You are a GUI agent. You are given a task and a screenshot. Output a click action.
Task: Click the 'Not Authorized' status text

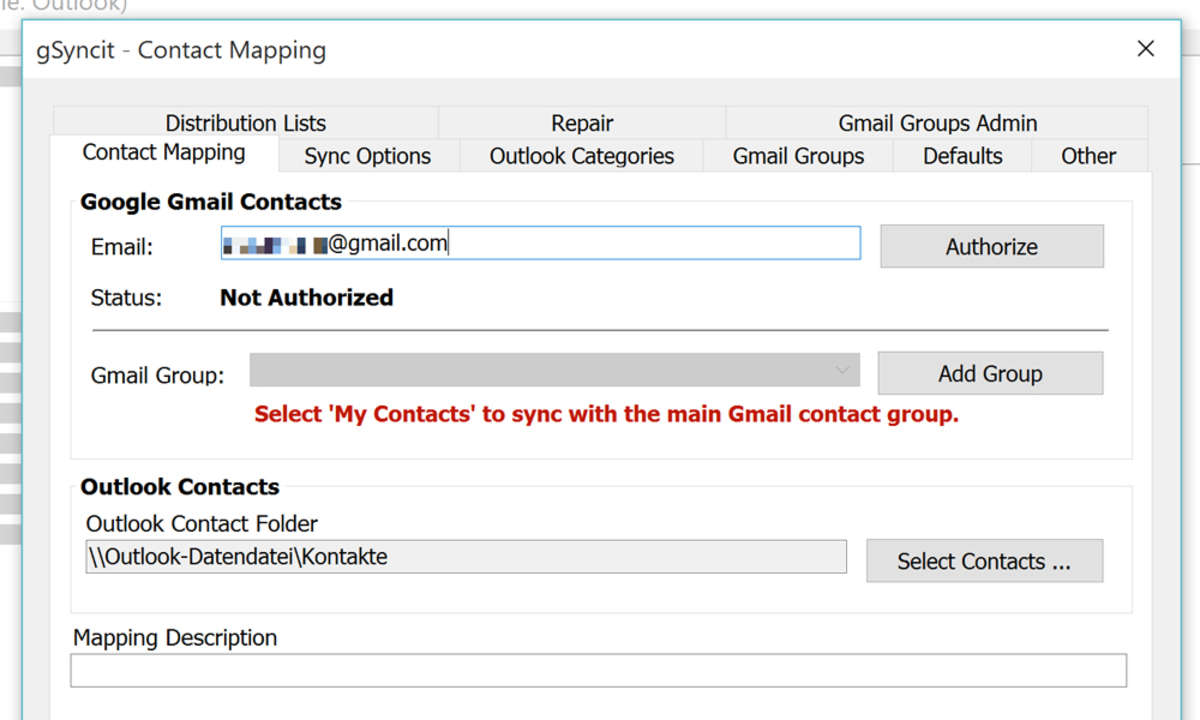[x=306, y=297]
